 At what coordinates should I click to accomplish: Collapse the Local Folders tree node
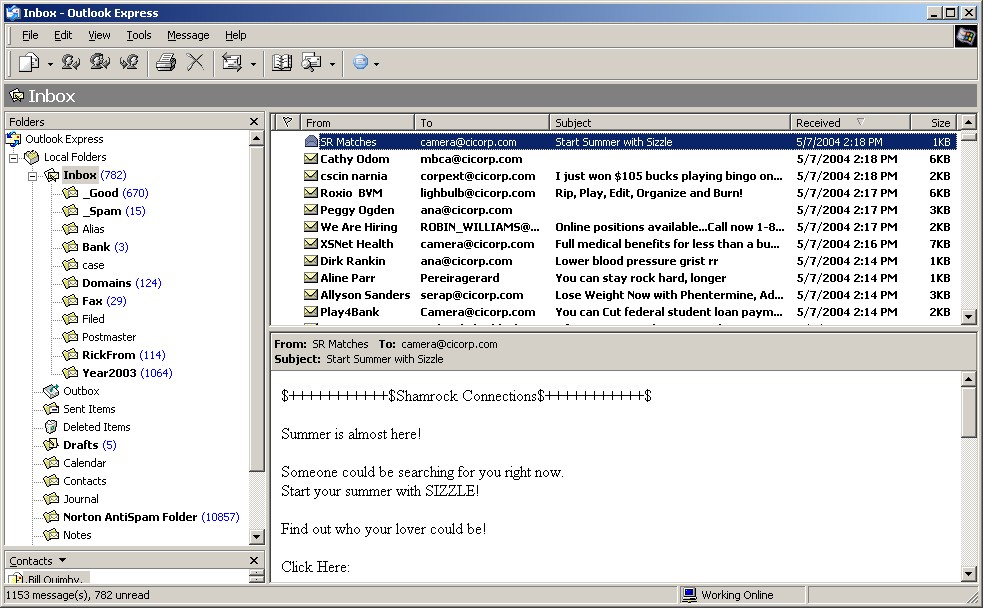[13, 157]
